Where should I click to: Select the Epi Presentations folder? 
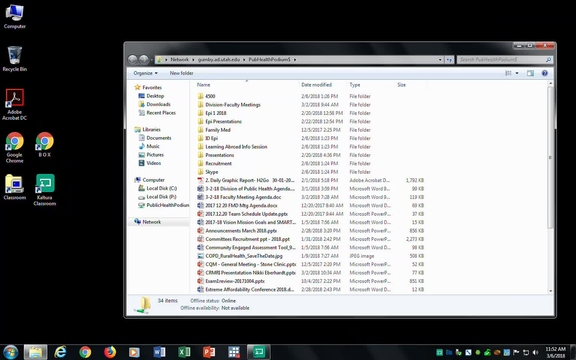(219, 122)
